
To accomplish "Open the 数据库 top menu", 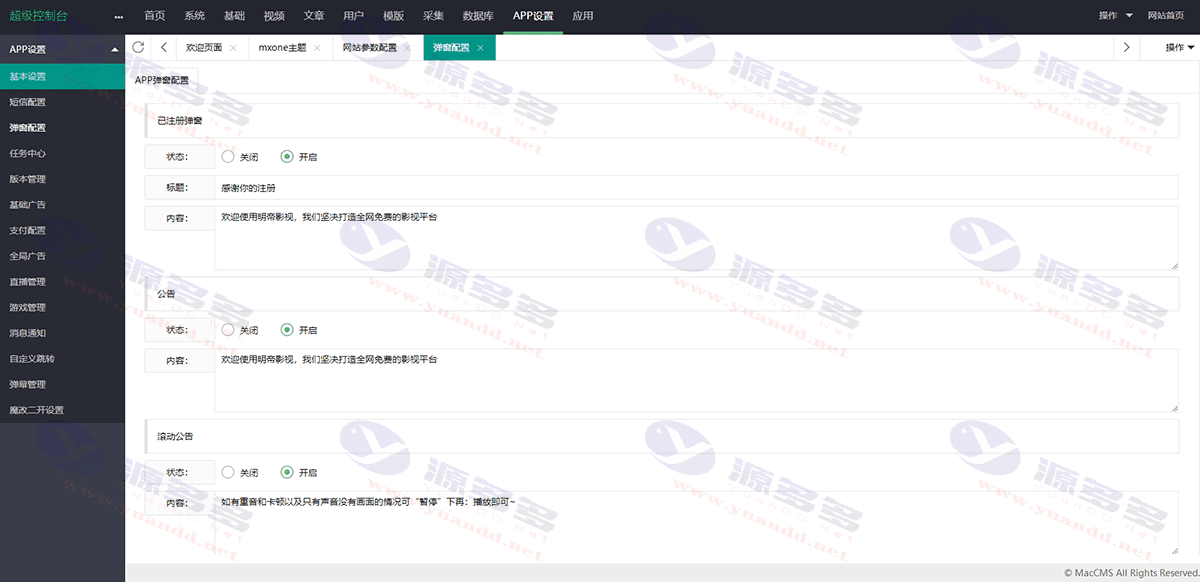I will 478,16.
